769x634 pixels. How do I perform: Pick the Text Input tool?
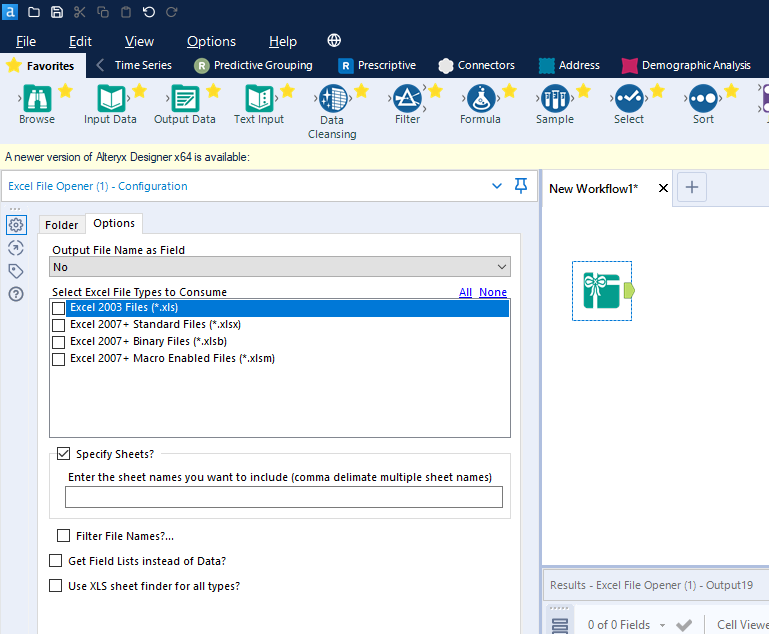(x=259, y=99)
